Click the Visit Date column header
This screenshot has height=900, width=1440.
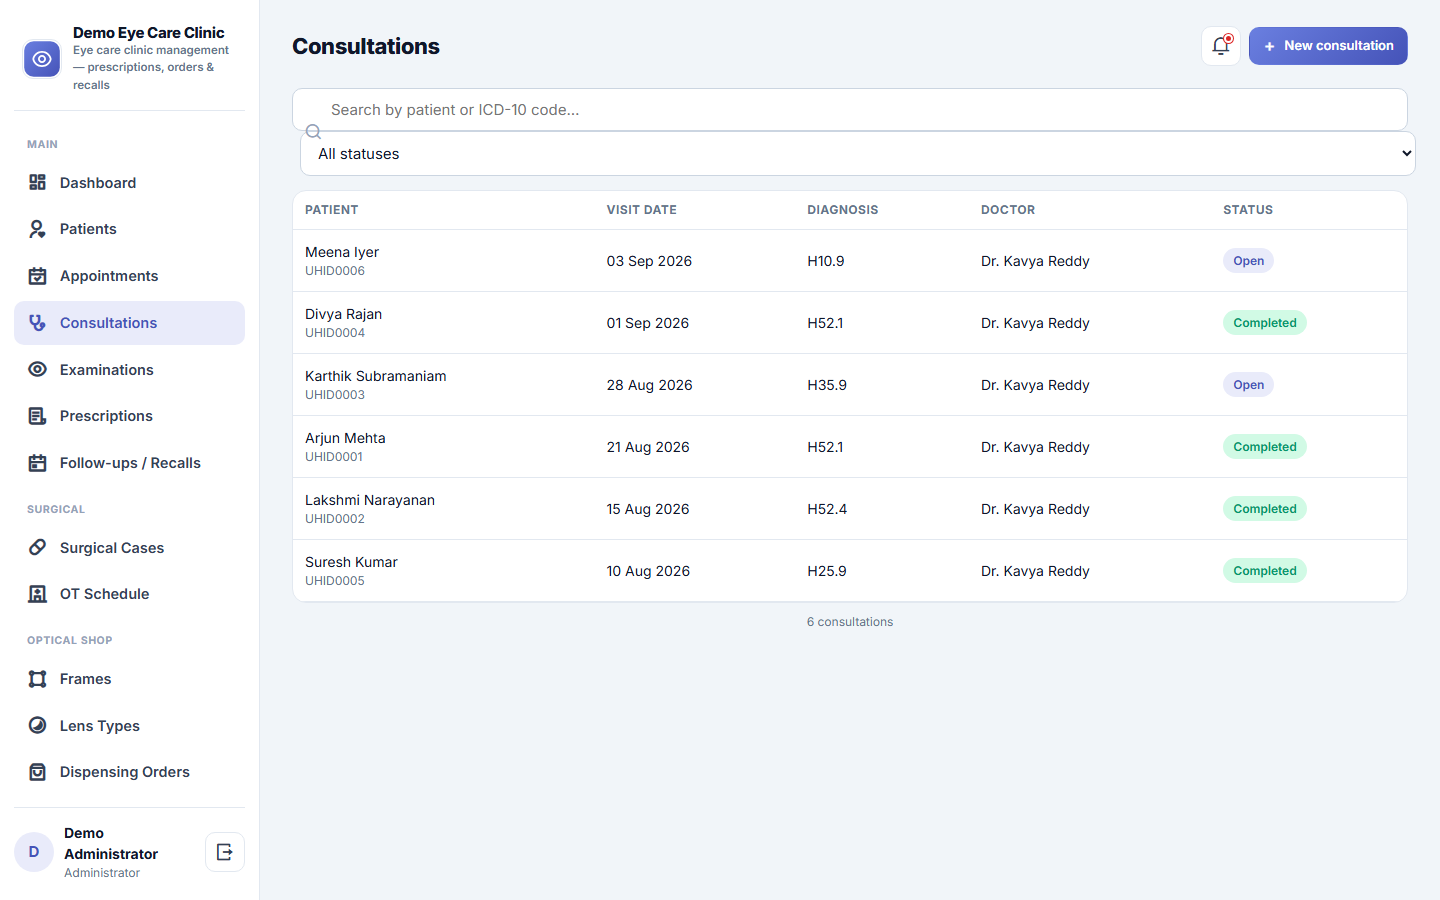tap(642, 210)
